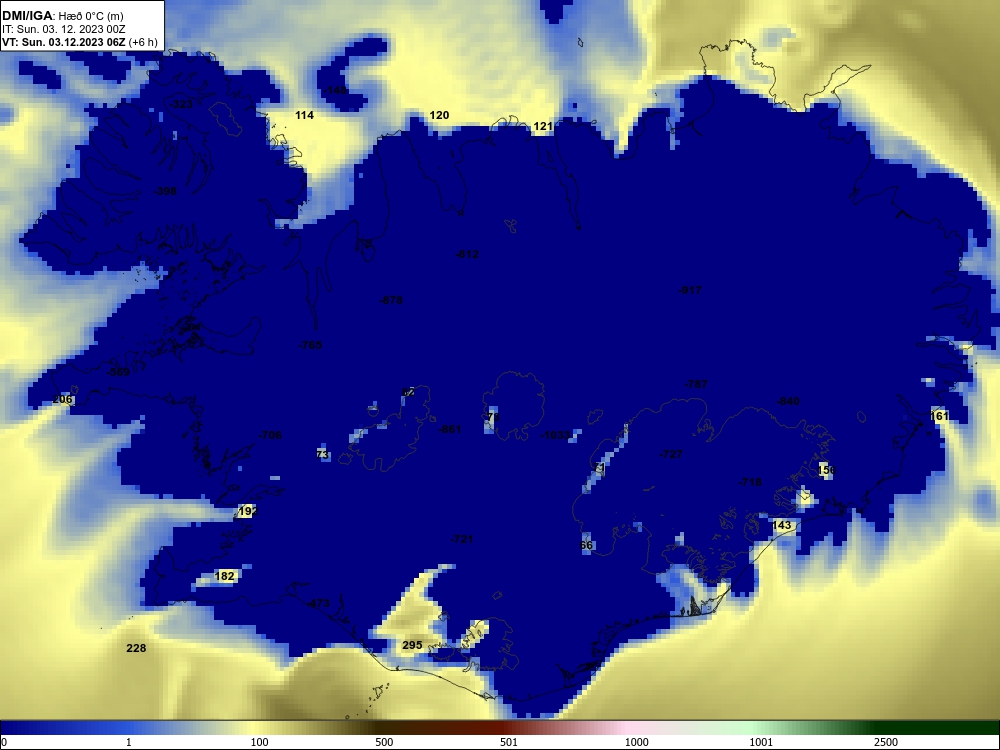Click the map value 71
1000x750 pixels.
[x=599, y=468]
